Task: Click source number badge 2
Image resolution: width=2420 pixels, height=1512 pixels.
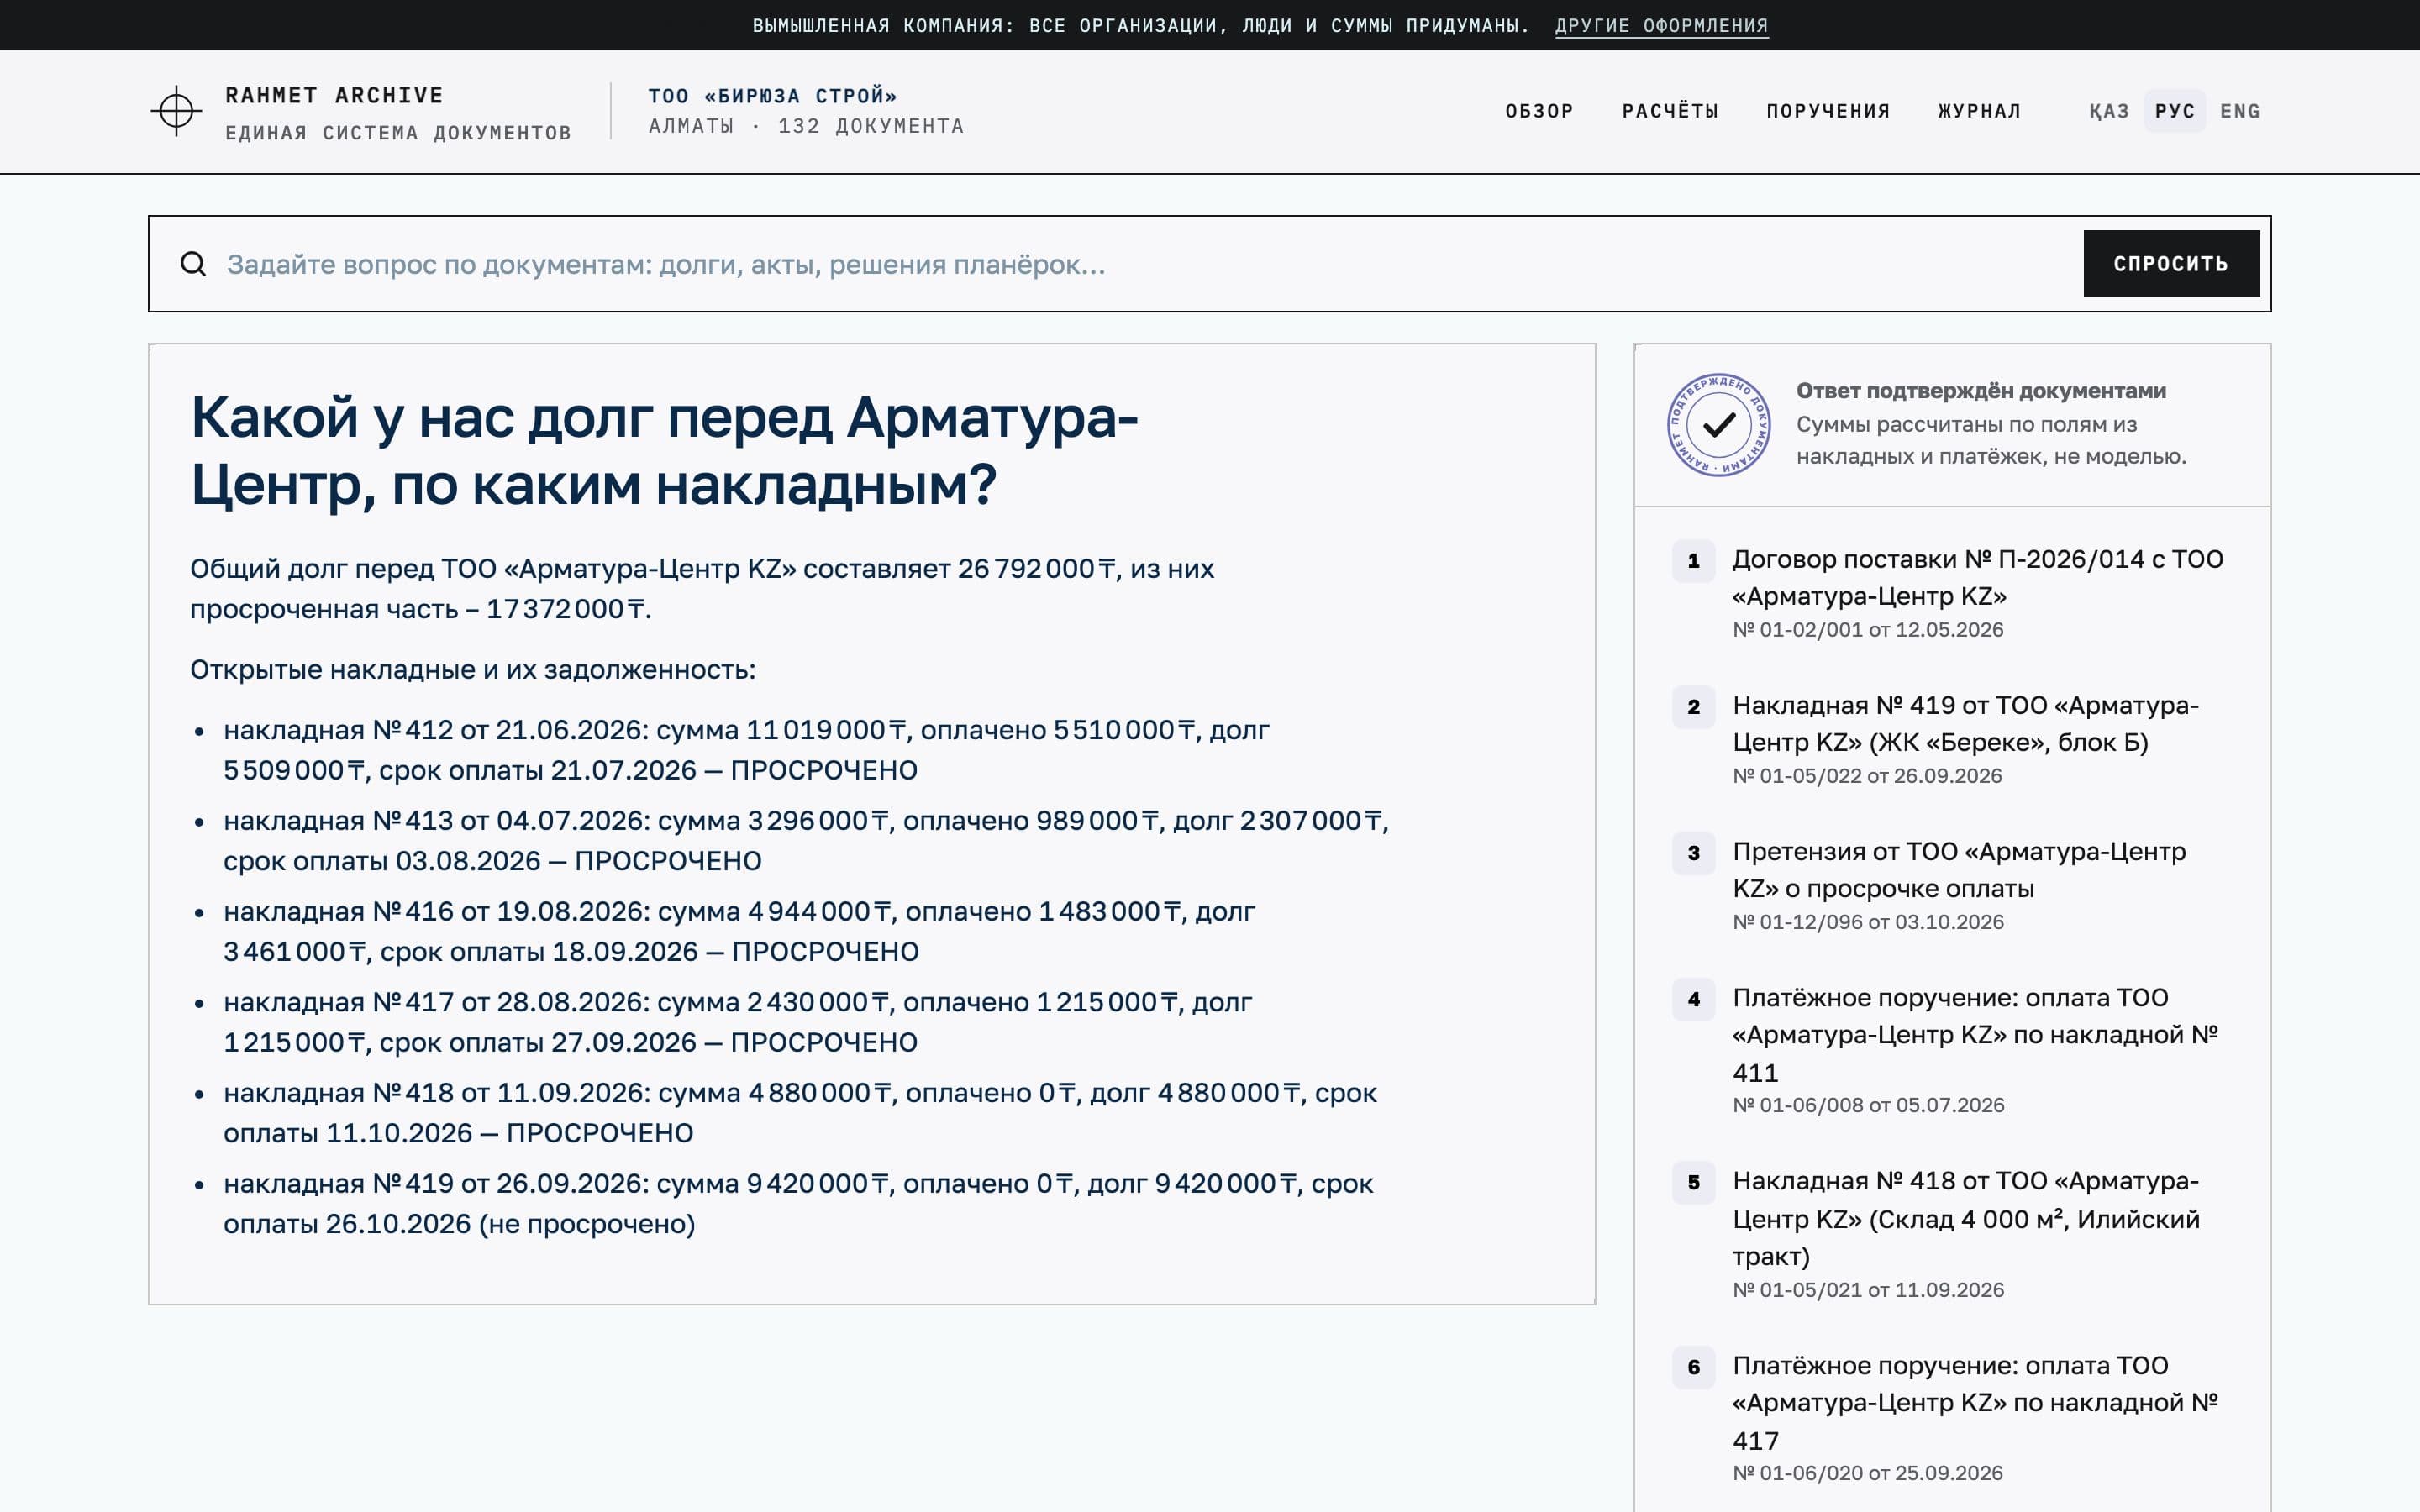Action: point(1693,707)
